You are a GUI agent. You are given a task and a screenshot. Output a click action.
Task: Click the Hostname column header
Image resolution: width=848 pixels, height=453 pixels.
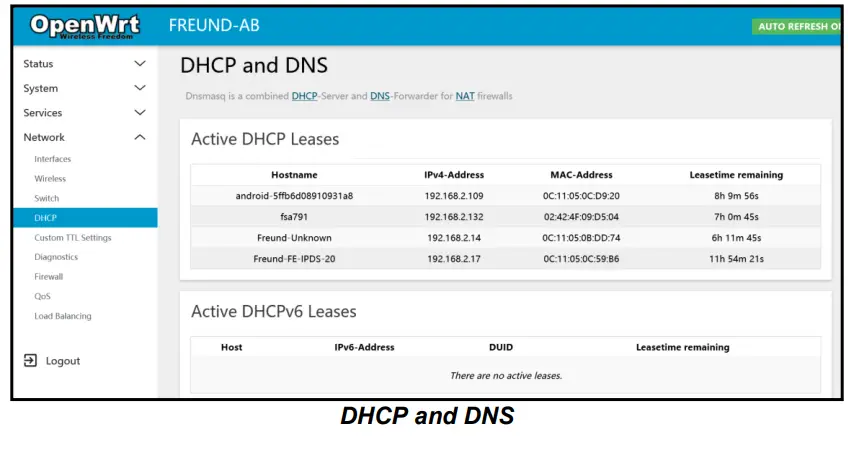tap(294, 175)
